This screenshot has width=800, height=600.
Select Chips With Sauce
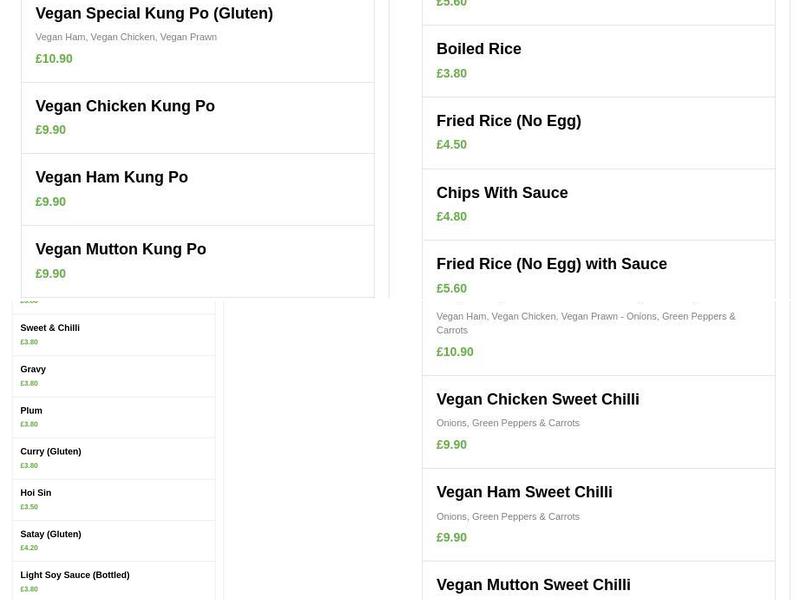click(x=501, y=192)
